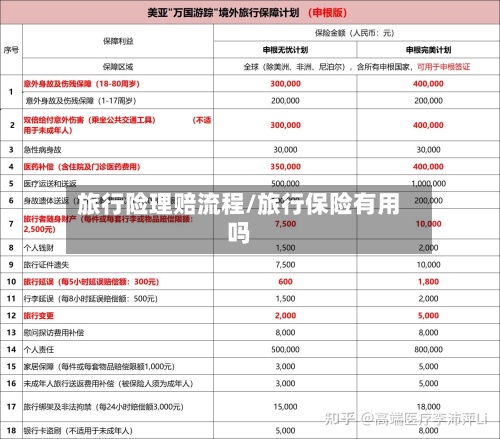Click the 旅行证件遗失 row label
Image resolution: width=500 pixels, height=439 pixels.
pyautogui.click(x=46, y=265)
